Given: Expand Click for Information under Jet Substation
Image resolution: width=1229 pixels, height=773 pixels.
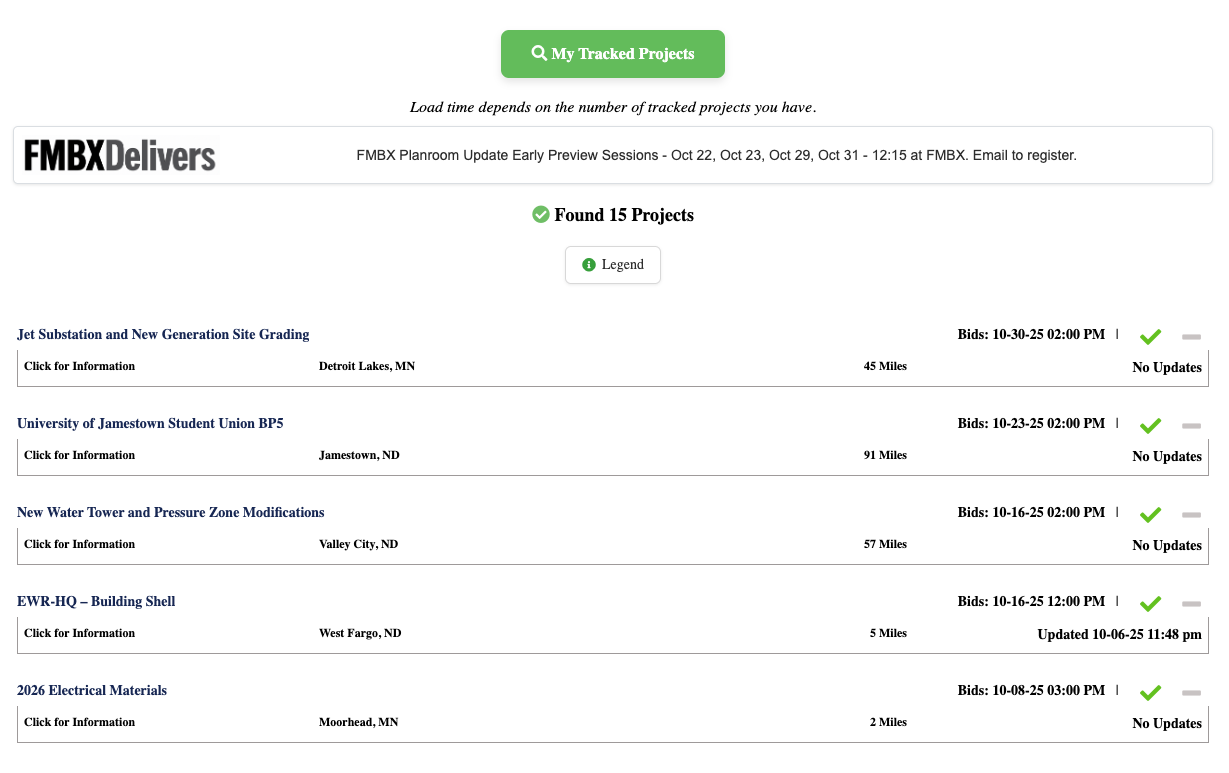Looking at the screenshot, I should (79, 366).
